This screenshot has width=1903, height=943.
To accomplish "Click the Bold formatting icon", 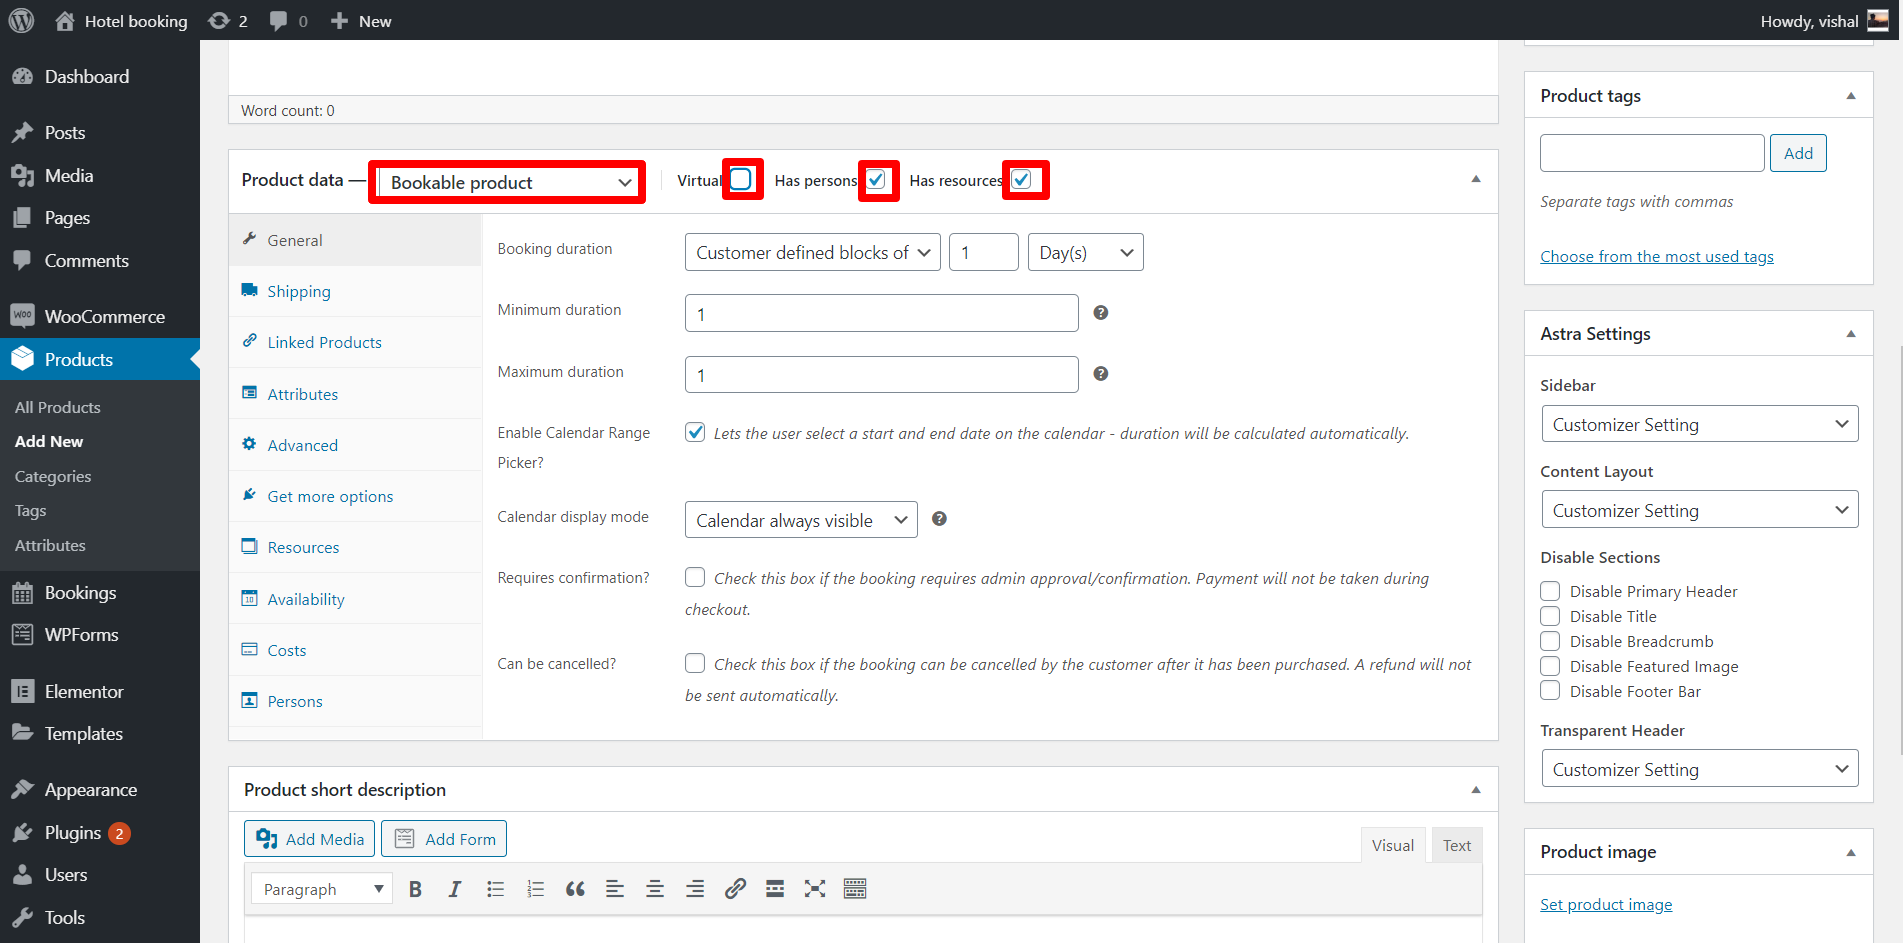I will coord(415,889).
